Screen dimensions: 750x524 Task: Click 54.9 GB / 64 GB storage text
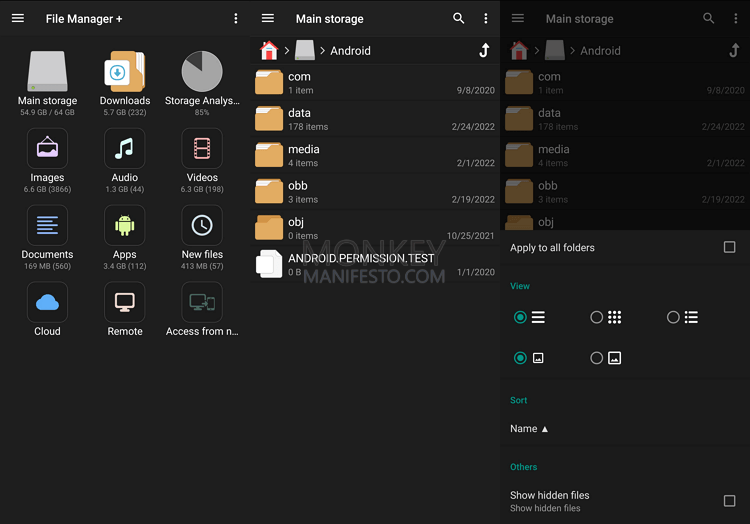(x=47, y=112)
